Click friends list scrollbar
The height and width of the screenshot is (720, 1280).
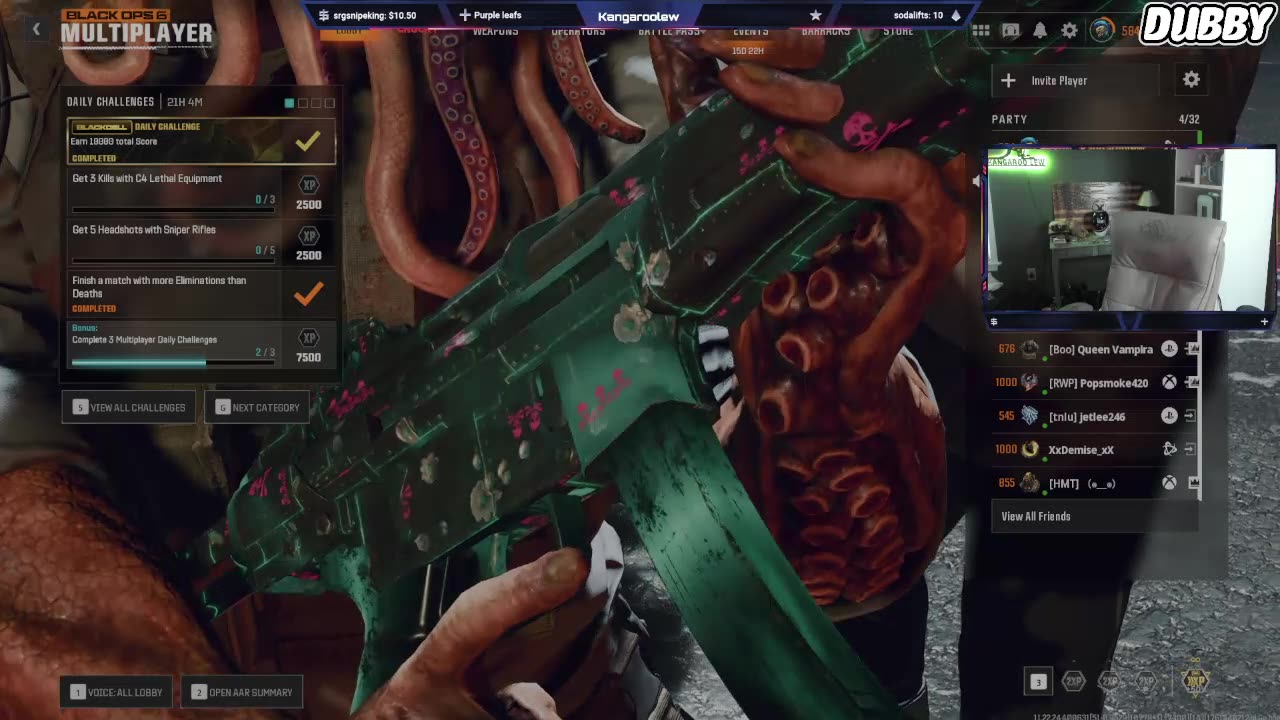pyautogui.click(x=1200, y=415)
